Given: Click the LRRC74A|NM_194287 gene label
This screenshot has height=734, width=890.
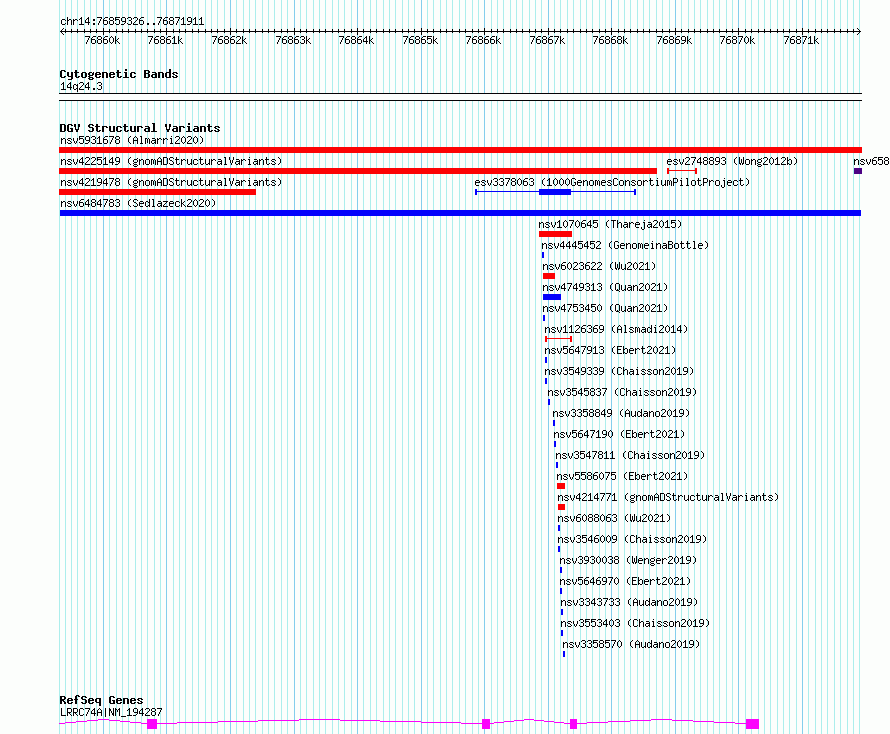Looking at the screenshot, I should [x=111, y=712].
